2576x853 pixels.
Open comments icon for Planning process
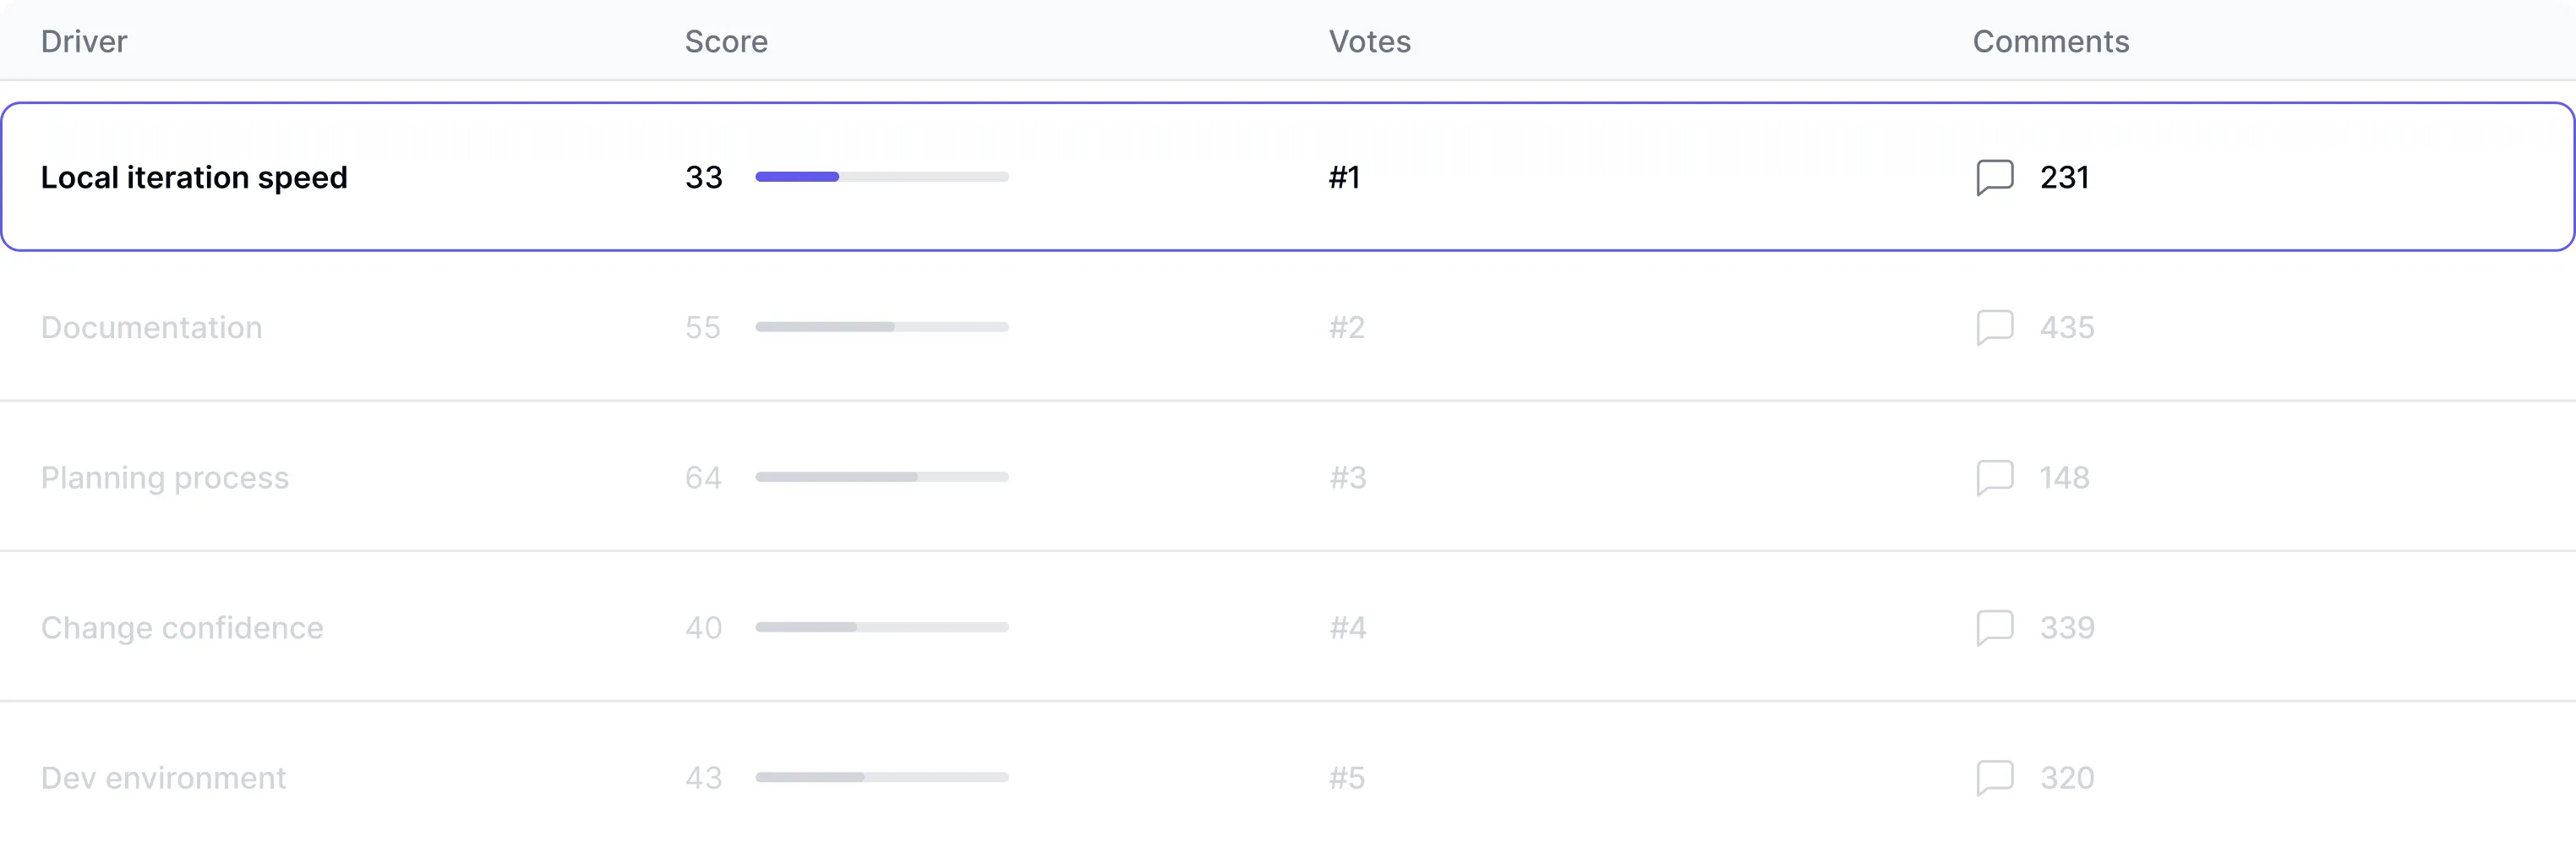click(1994, 477)
